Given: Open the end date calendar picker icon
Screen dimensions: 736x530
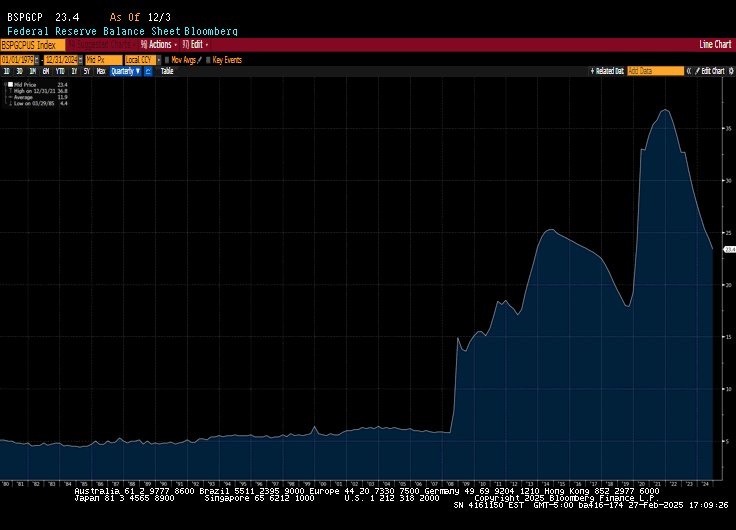Looking at the screenshot, I should click(x=81, y=60).
